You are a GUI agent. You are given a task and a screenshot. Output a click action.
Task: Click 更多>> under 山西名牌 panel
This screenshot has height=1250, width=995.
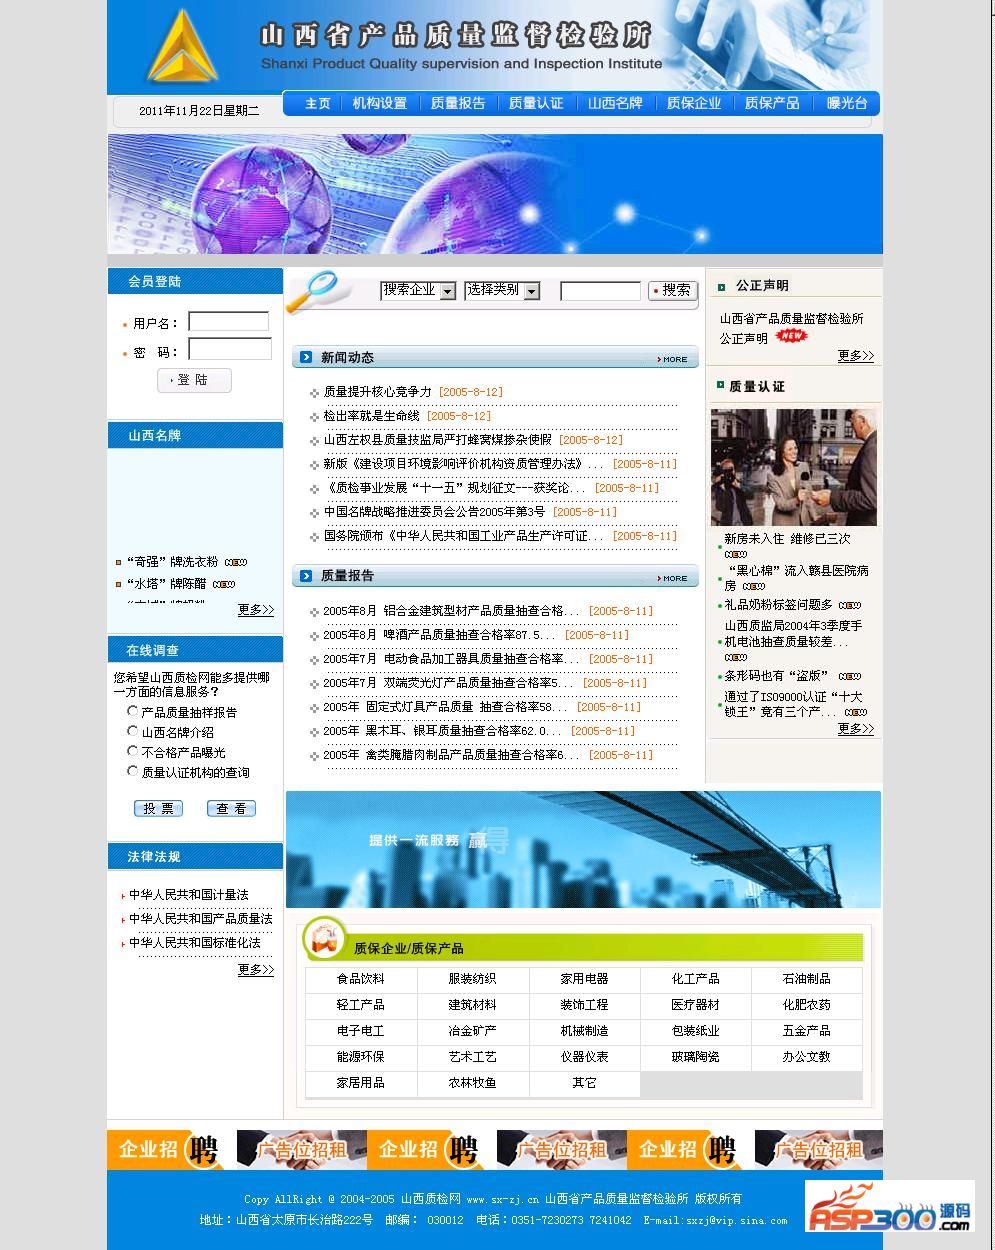[256, 609]
